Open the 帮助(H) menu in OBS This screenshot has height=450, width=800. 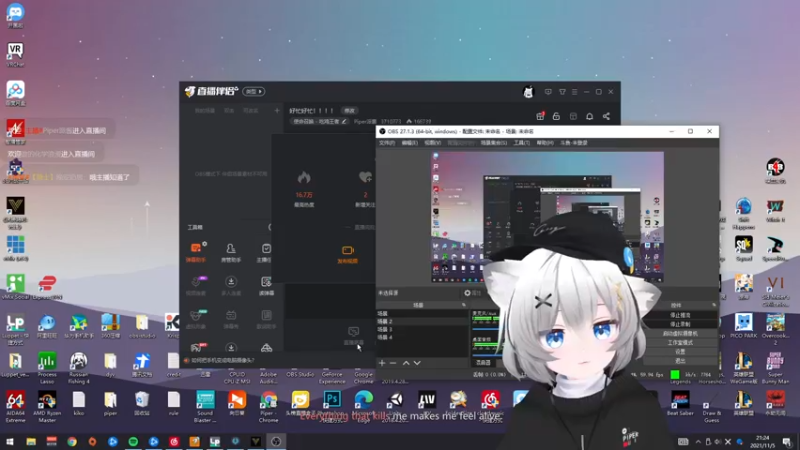[x=545, y=143]
